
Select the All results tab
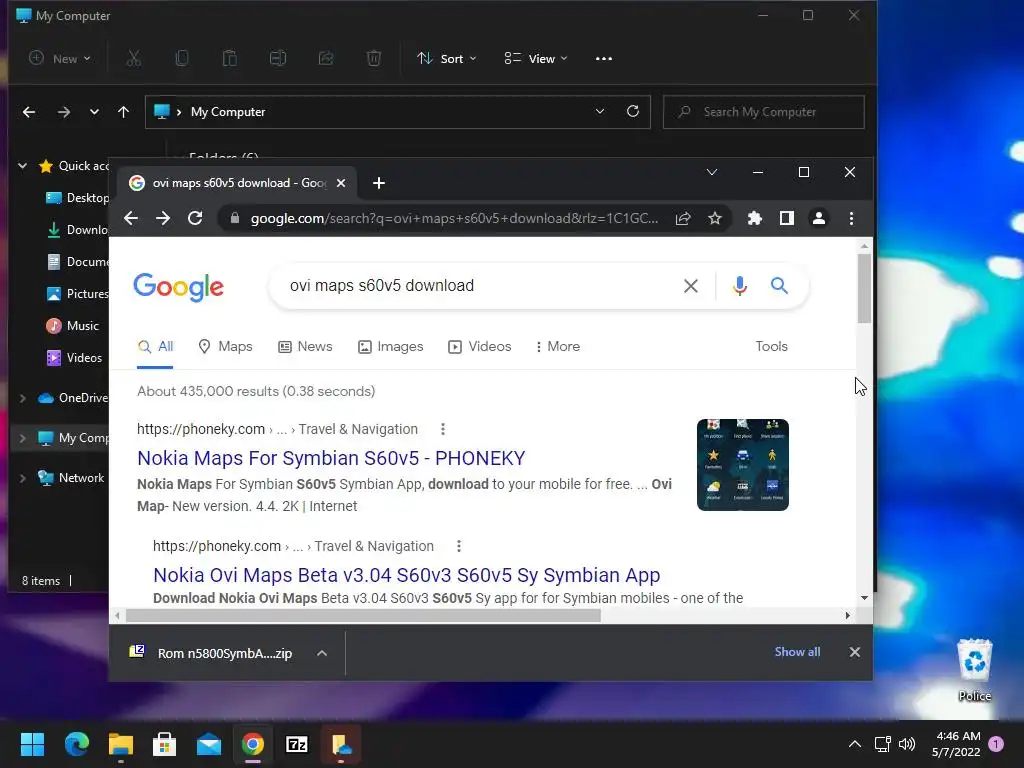pyautogui.click(x=155, y=347)
